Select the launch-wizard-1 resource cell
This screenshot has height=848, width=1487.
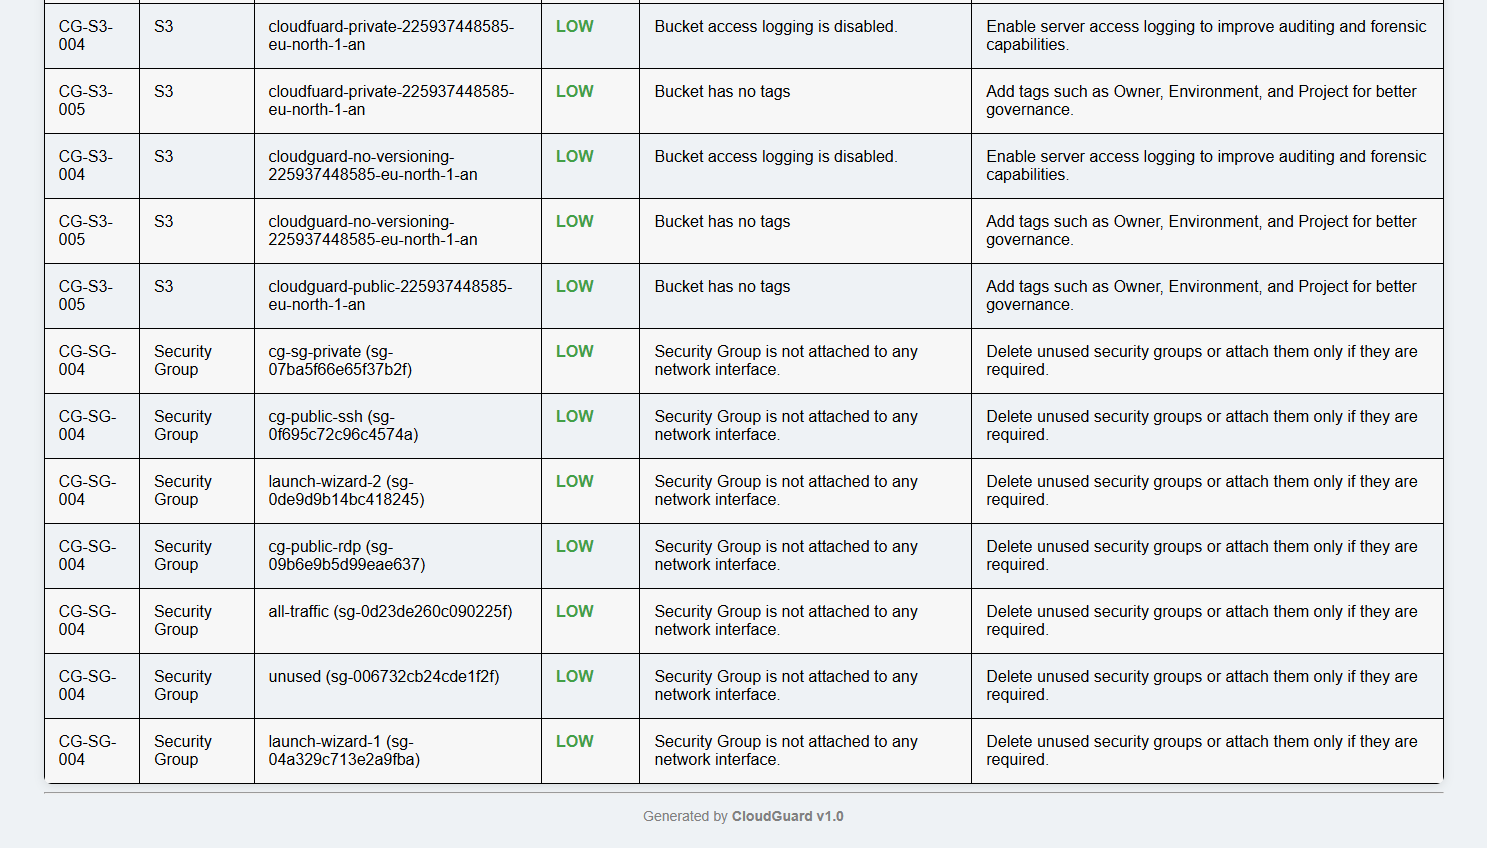click(x=397, y=751)
